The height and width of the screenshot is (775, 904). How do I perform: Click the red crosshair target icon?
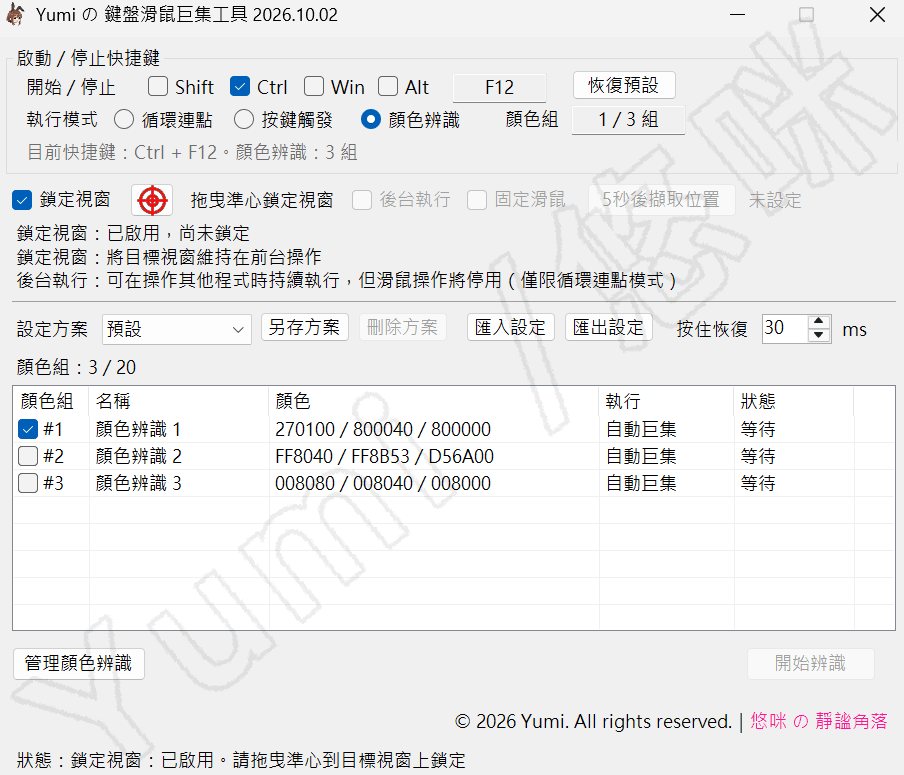point(152,200)
